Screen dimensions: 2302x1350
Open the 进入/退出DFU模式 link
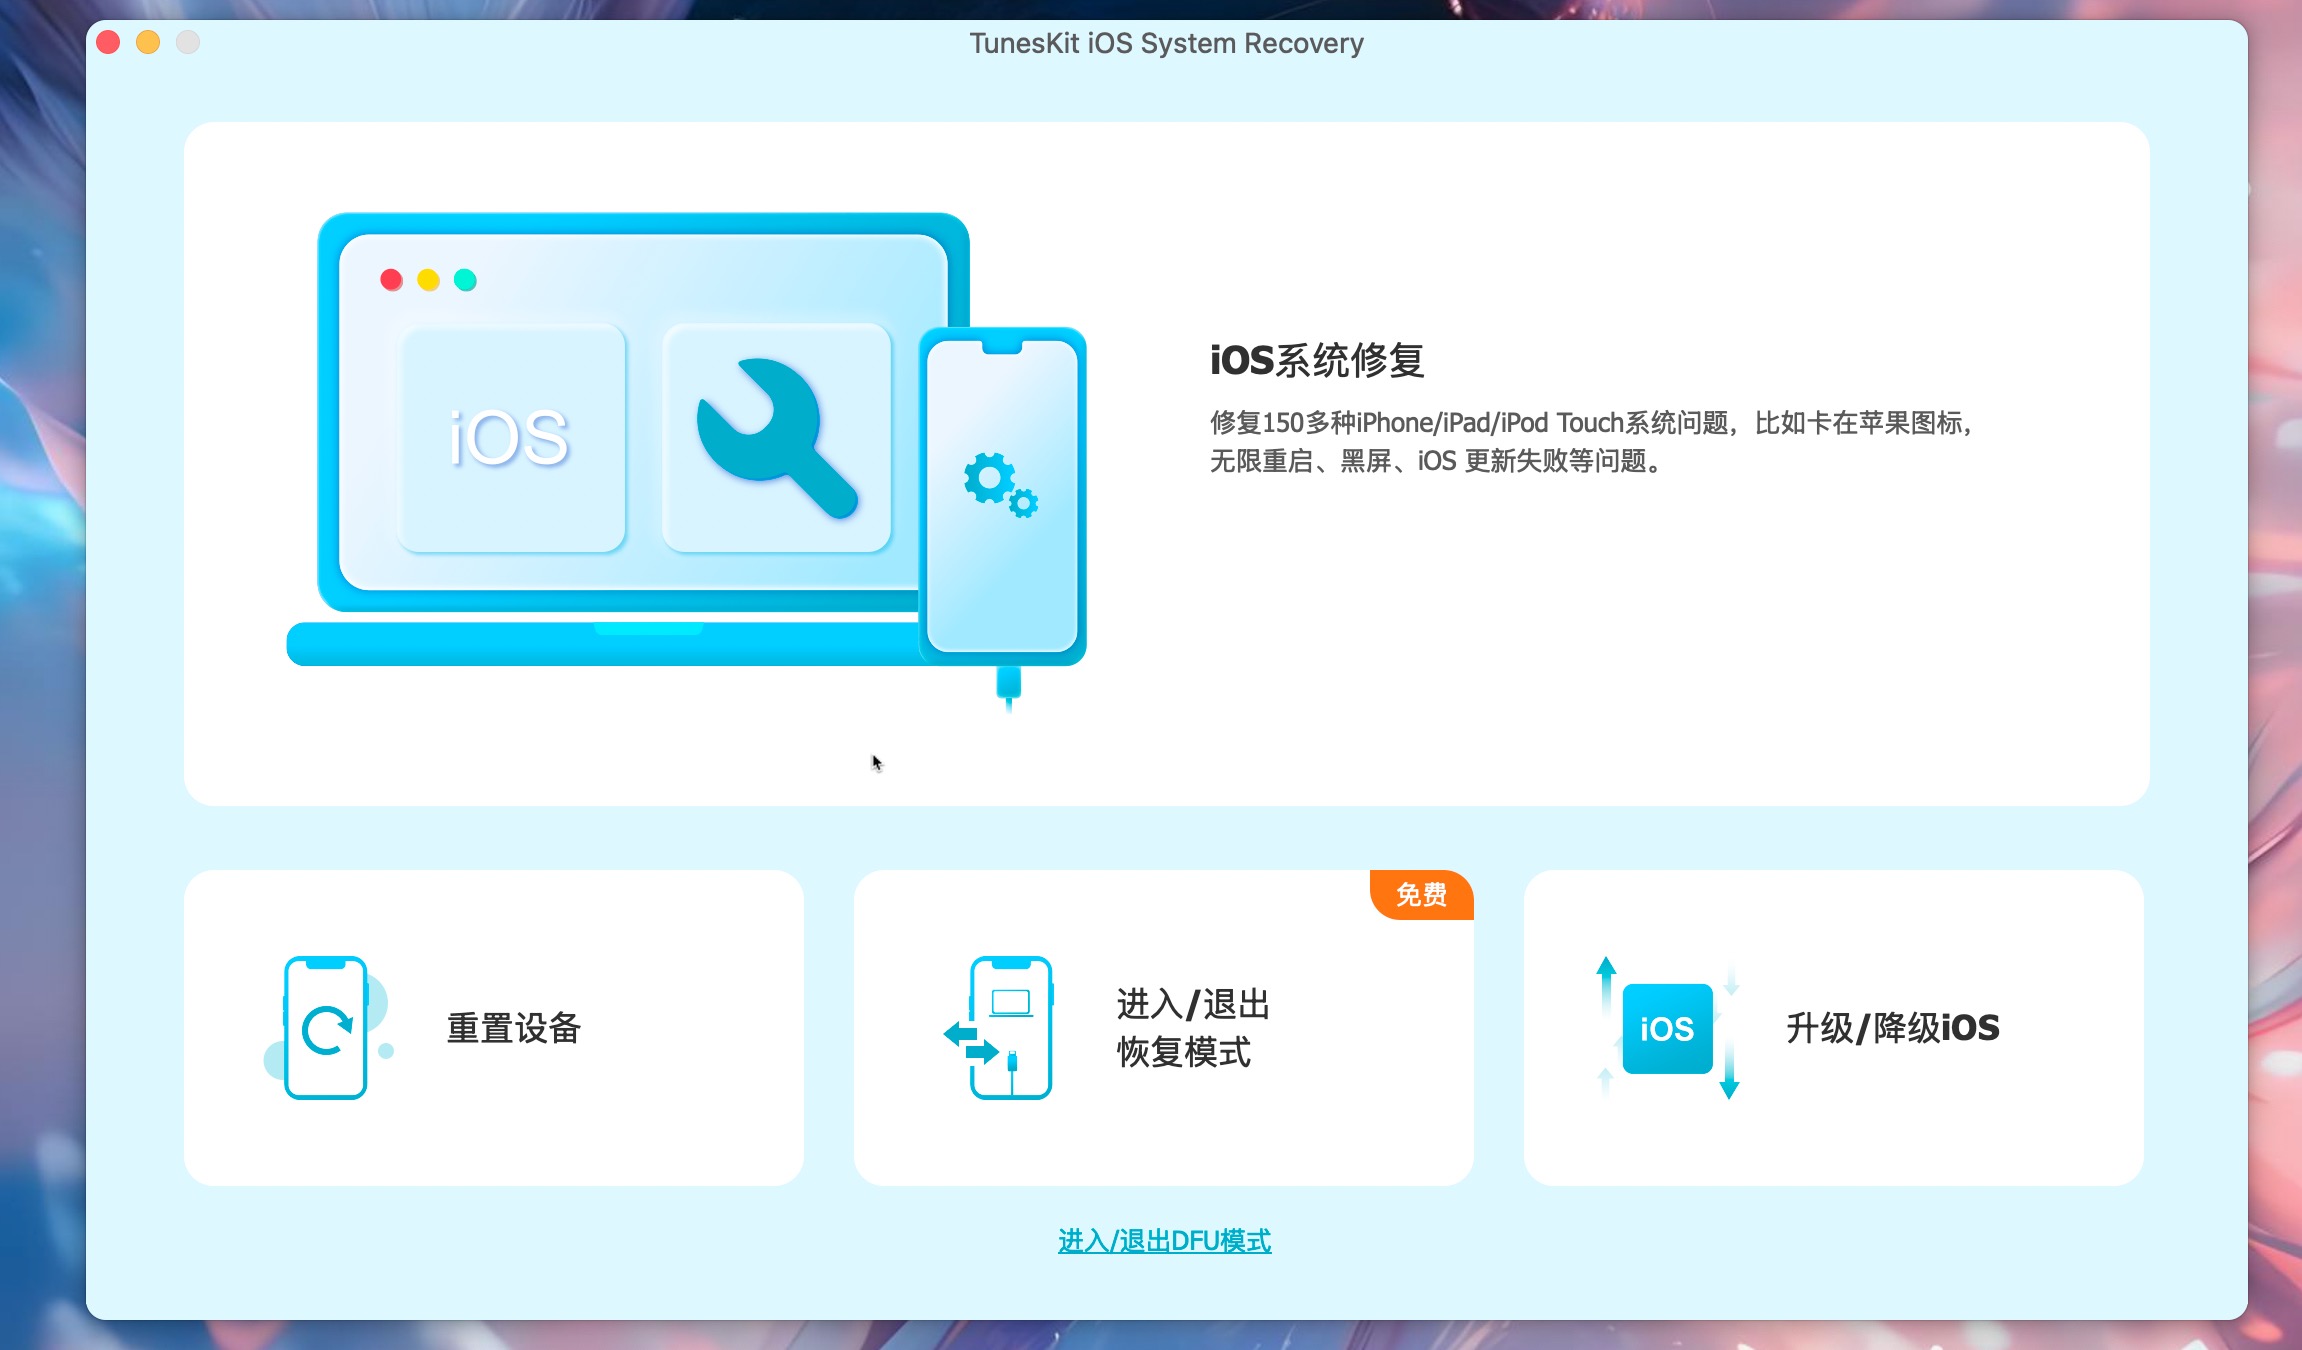1165,1241
